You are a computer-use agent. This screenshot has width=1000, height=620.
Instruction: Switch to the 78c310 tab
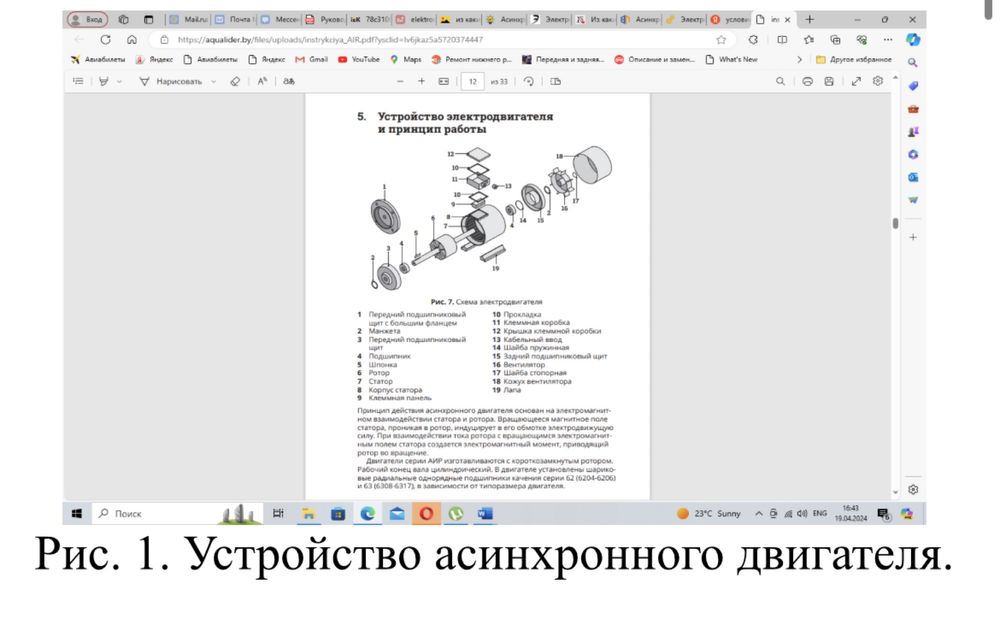click(369, 19)
